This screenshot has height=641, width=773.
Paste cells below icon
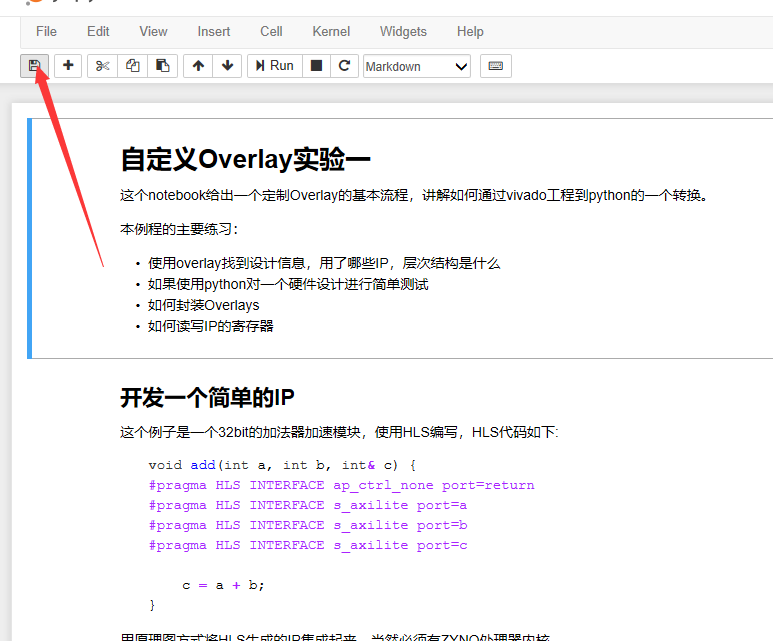[x=163, y=66]
